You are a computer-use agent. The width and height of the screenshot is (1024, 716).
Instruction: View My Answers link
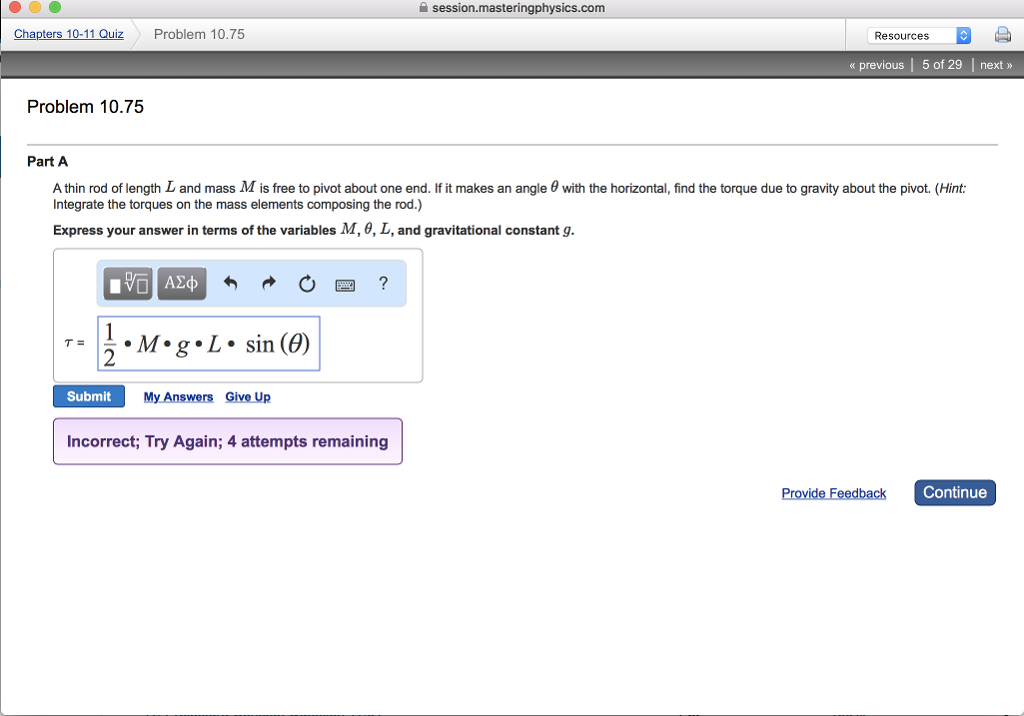[x=178, y=397]
